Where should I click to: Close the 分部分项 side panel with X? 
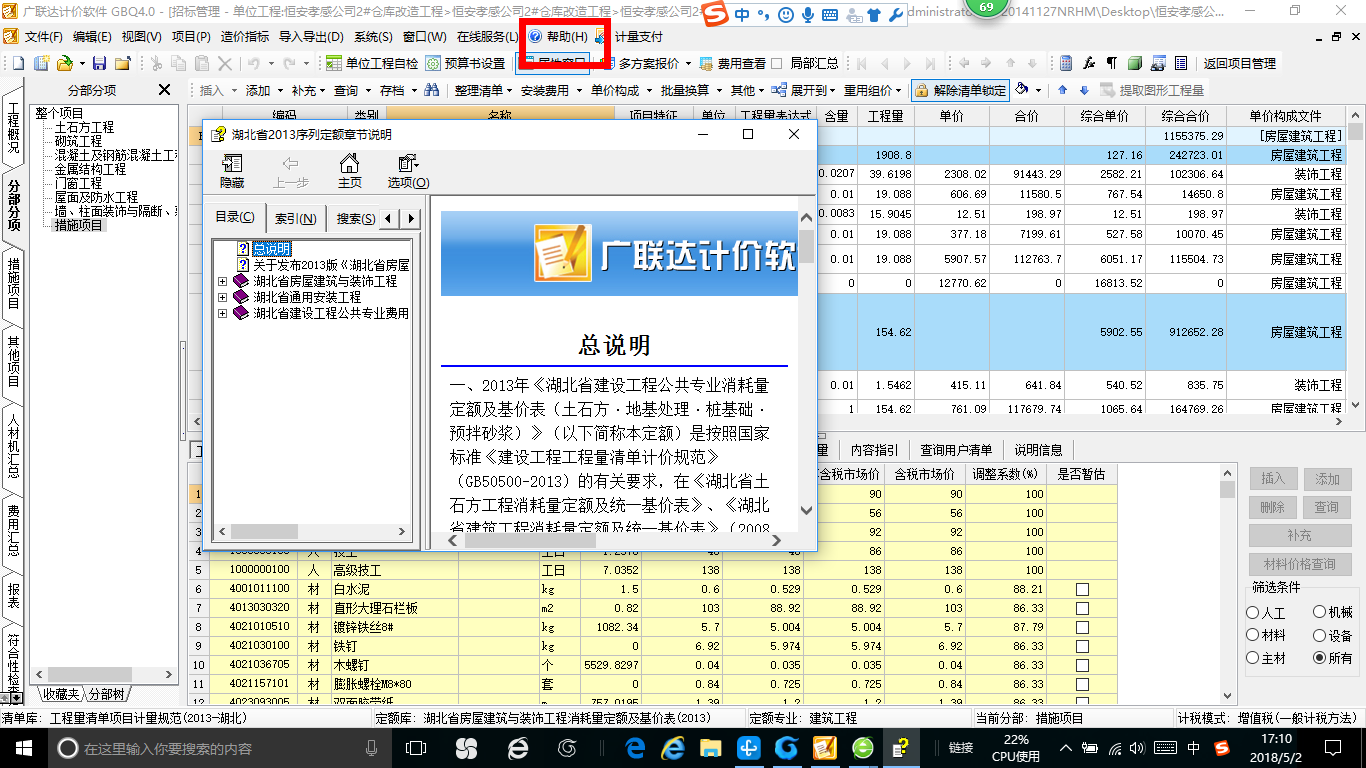[x=165, y=90]
